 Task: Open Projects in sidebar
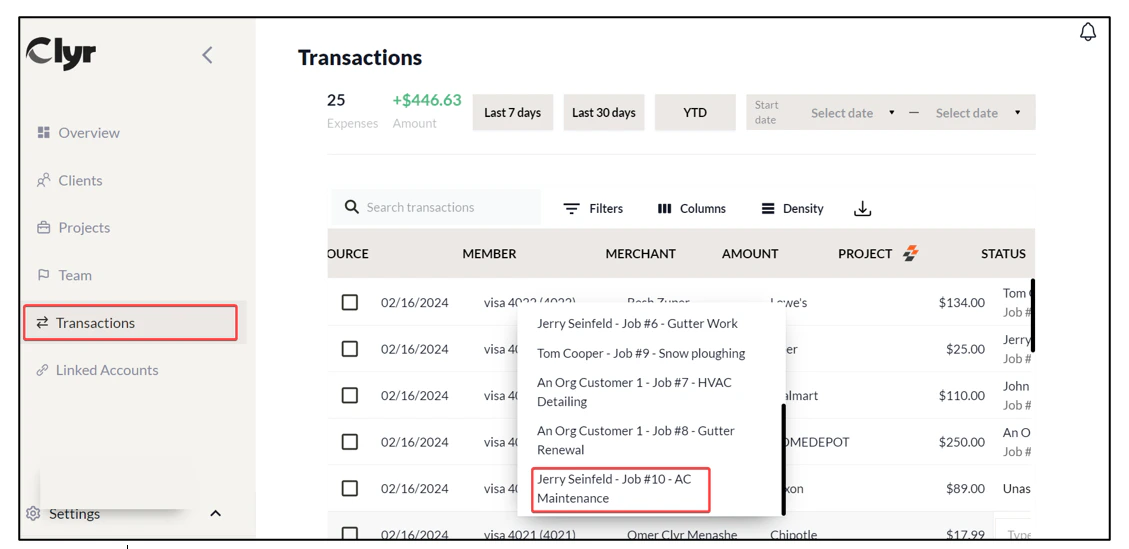tap(73, 228)
